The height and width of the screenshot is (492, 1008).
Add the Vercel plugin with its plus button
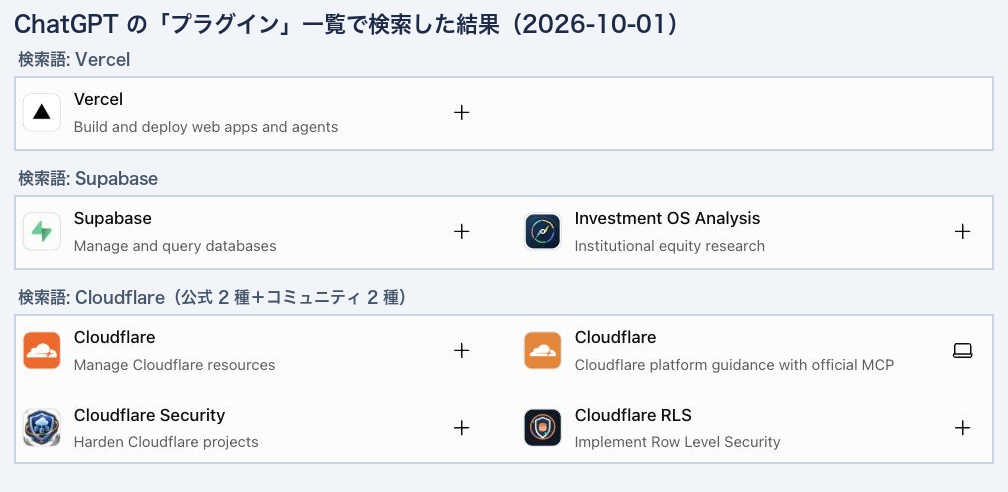[462, 113]
